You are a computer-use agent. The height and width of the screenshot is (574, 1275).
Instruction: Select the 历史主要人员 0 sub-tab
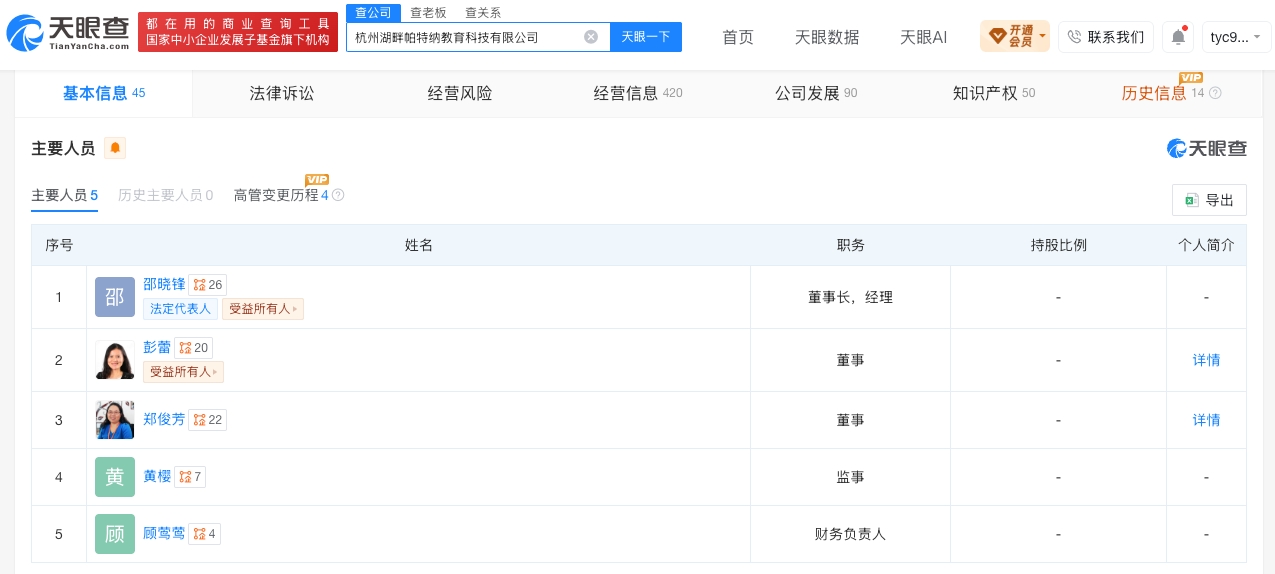[x=165, y=195]
